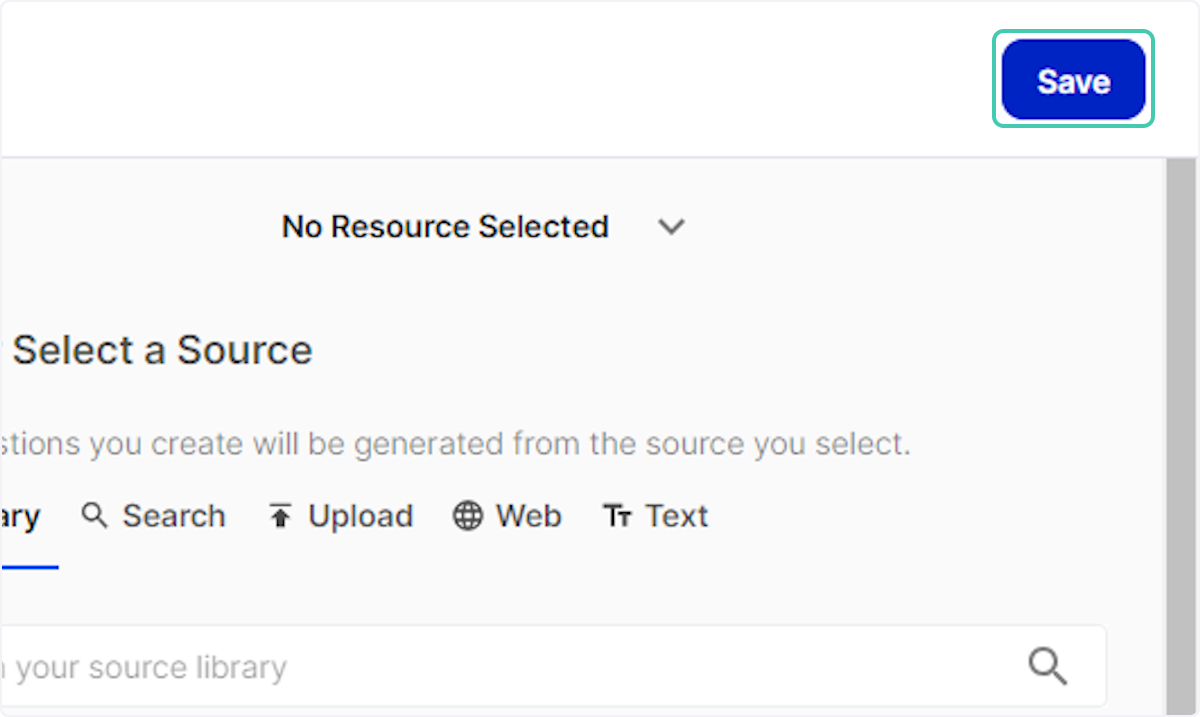Select the Text source tab
1200x717 pixels.
coord(676,516)
